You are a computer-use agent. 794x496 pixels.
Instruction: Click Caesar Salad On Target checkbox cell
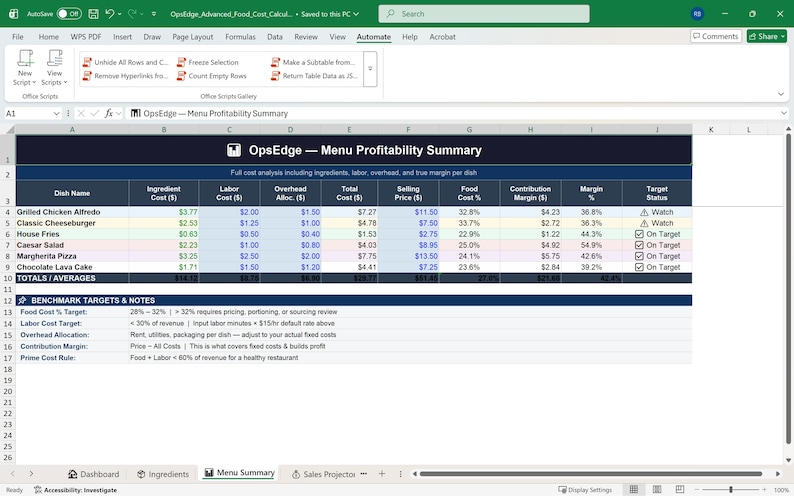[x=657, y=245]
